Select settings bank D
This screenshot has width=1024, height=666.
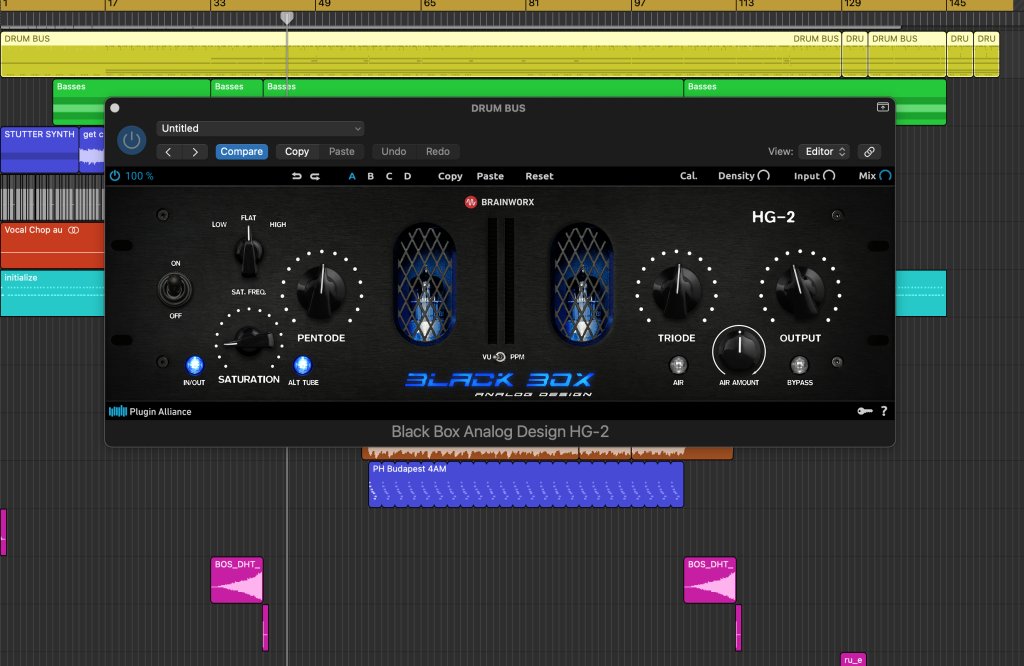[408, 176]
